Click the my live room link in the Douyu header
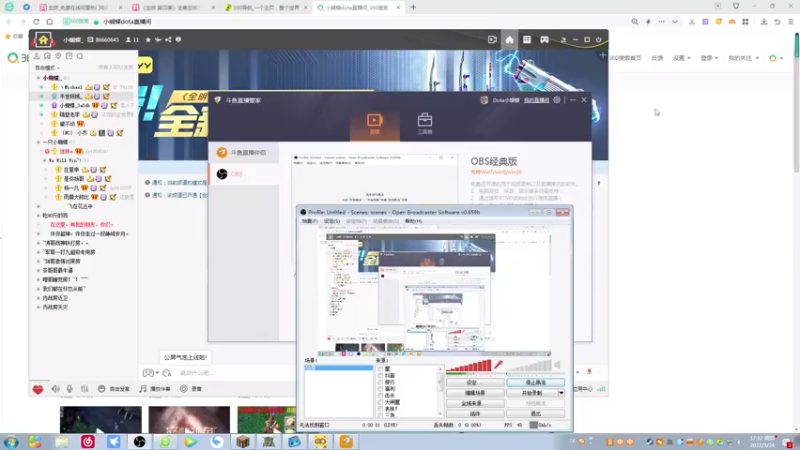The width and height of the screenshot is (800, 450). [x=536, y=100]
